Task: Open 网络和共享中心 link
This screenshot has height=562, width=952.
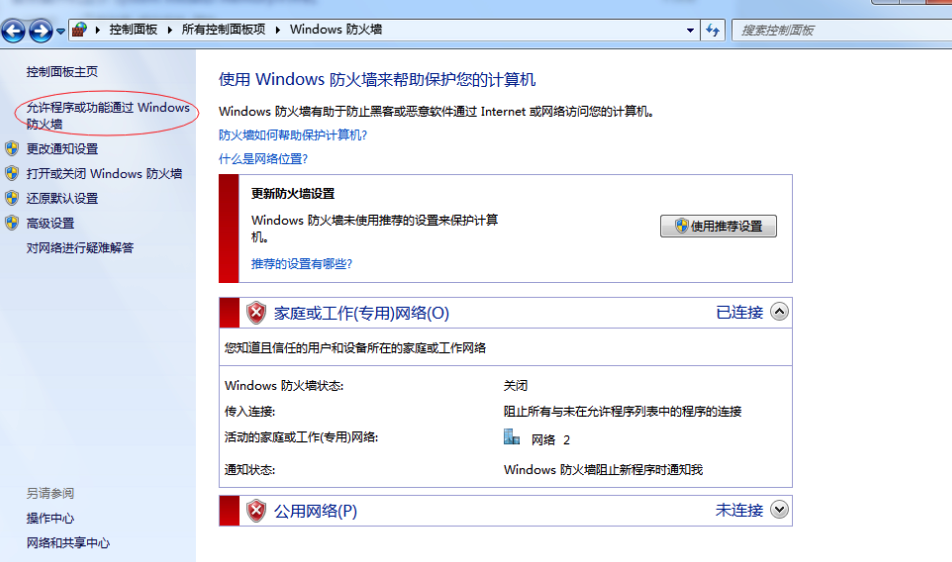Action: (x=68, y=543)
